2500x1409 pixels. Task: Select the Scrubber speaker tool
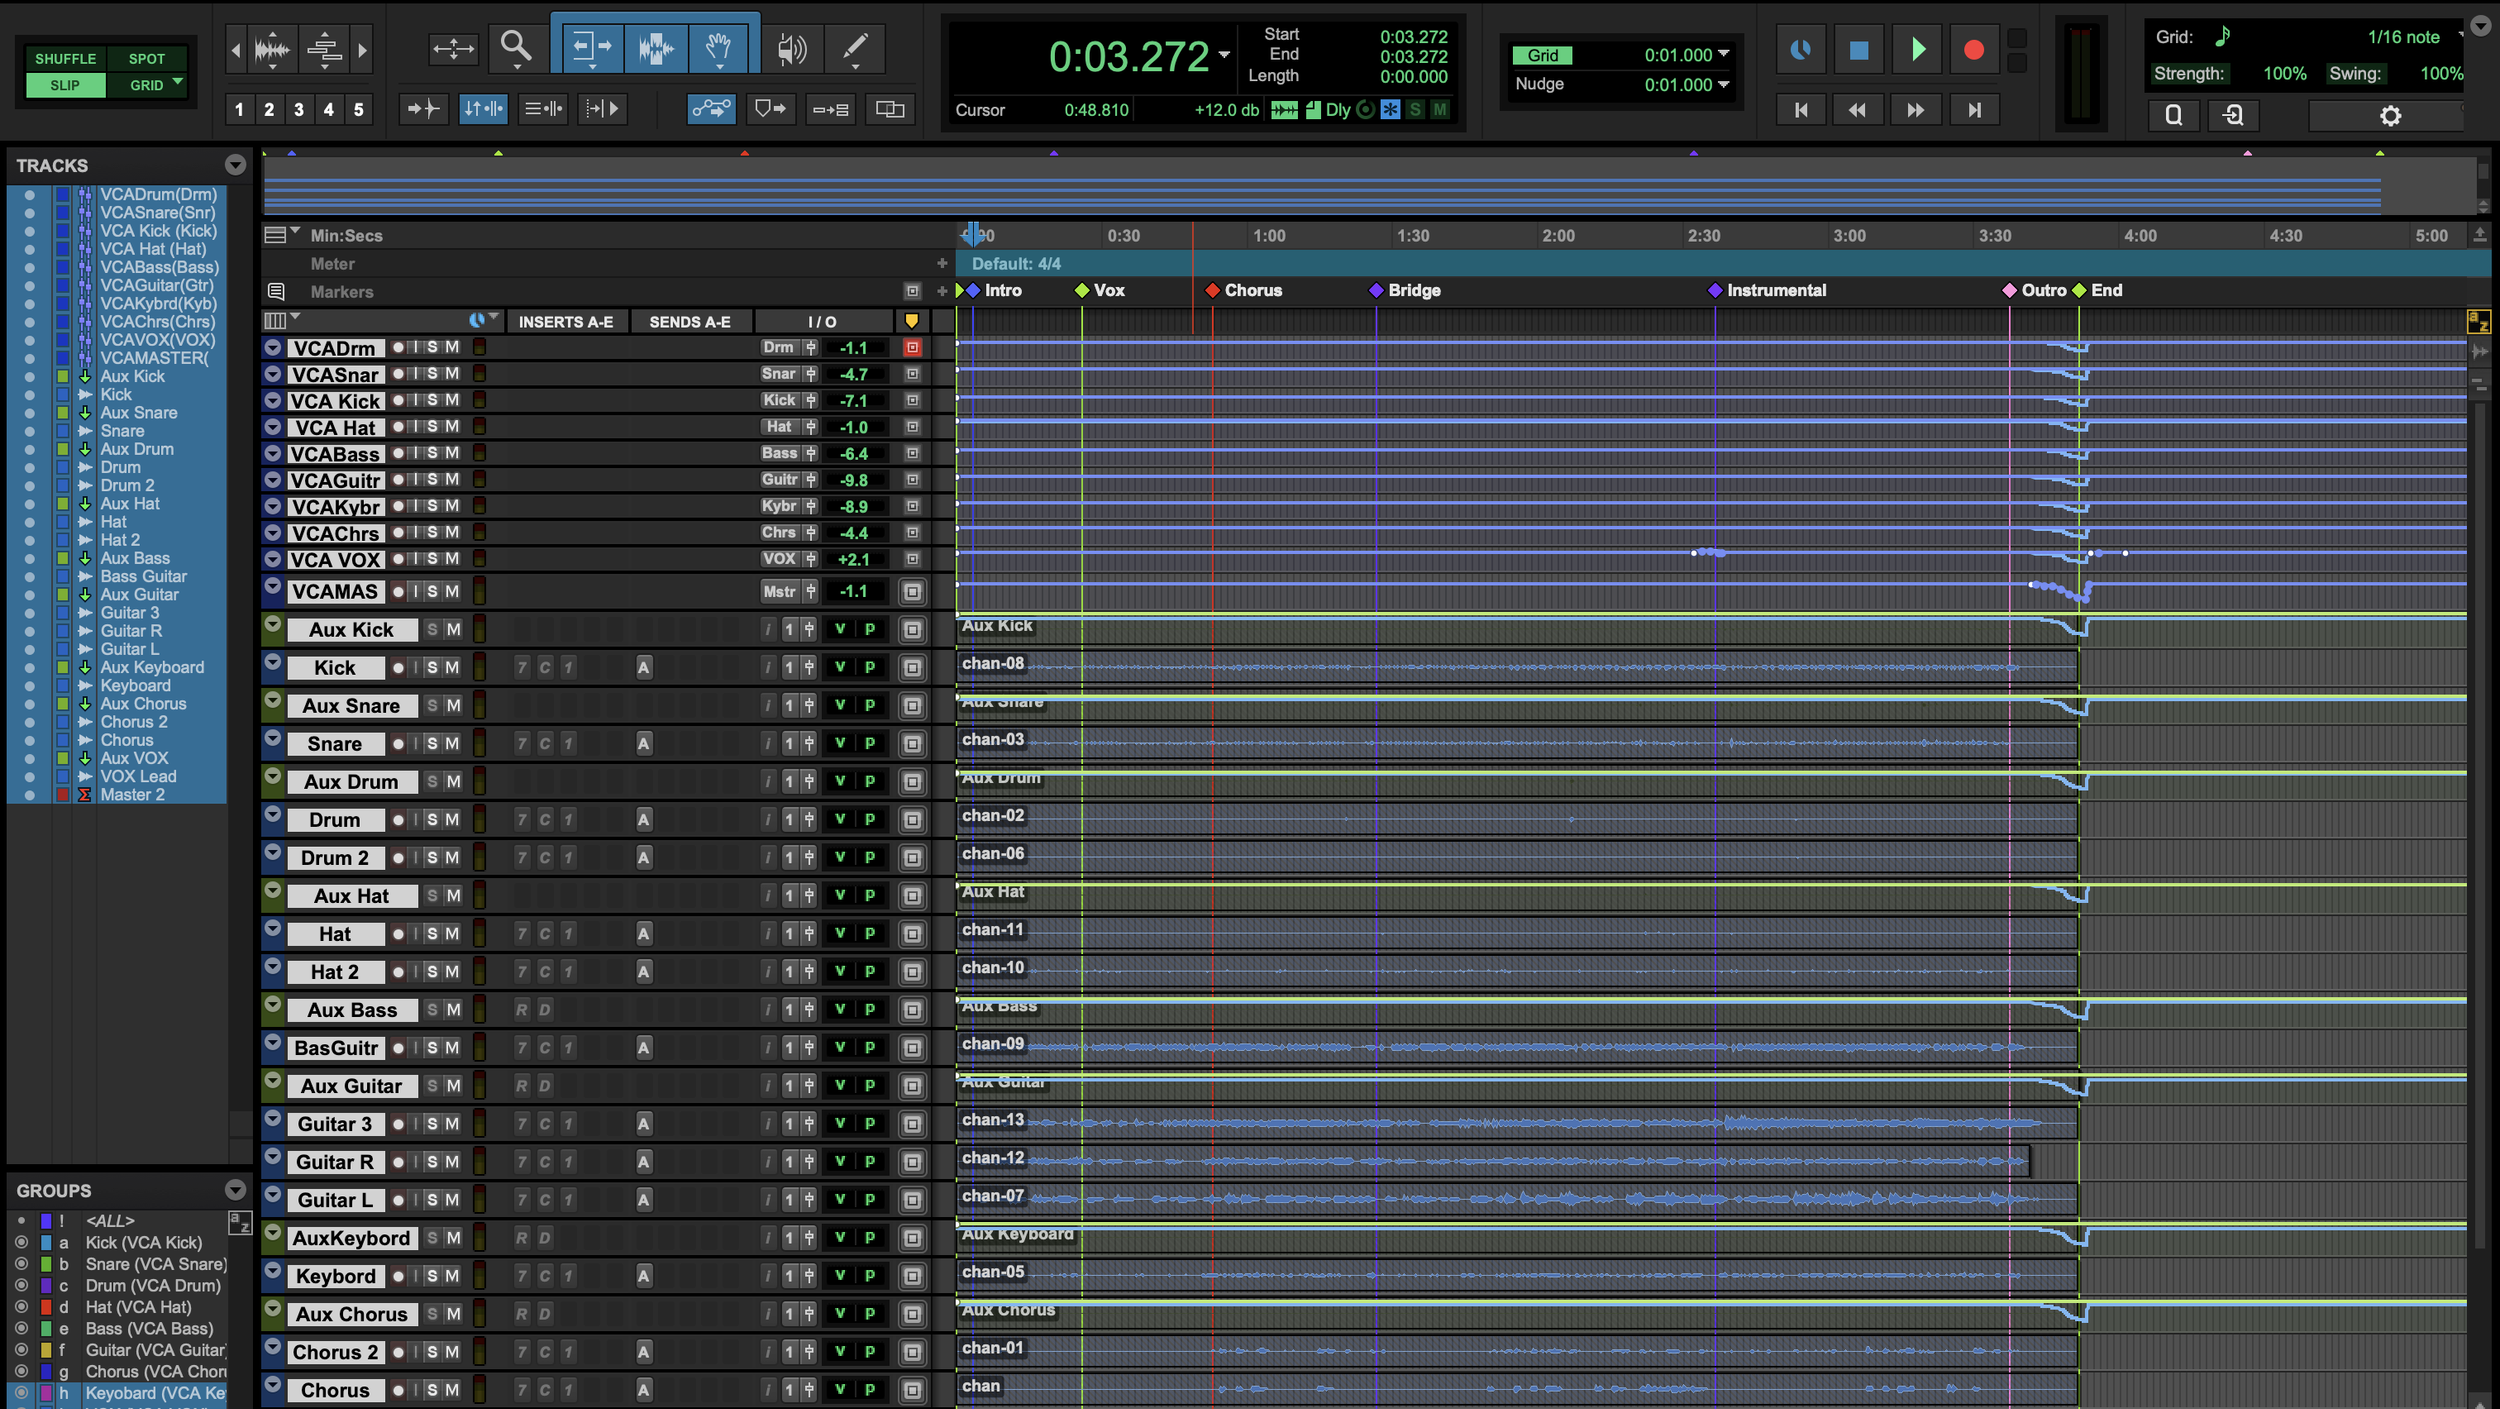point(791,47)
